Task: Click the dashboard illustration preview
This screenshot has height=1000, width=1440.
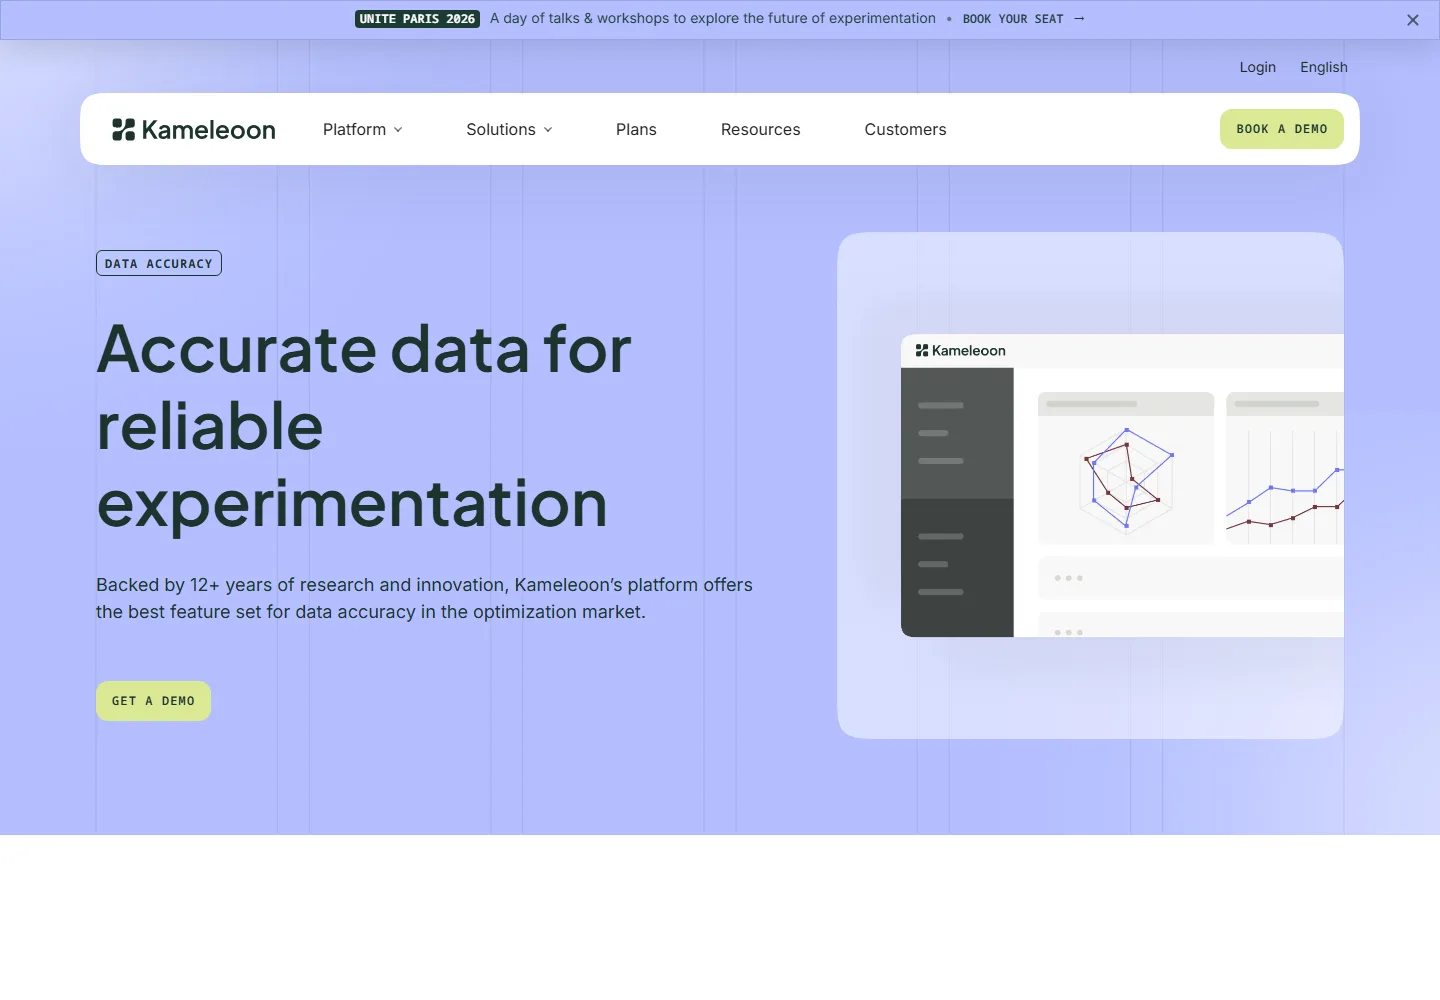Action: pyautogui.click(x=1090, y=486)
